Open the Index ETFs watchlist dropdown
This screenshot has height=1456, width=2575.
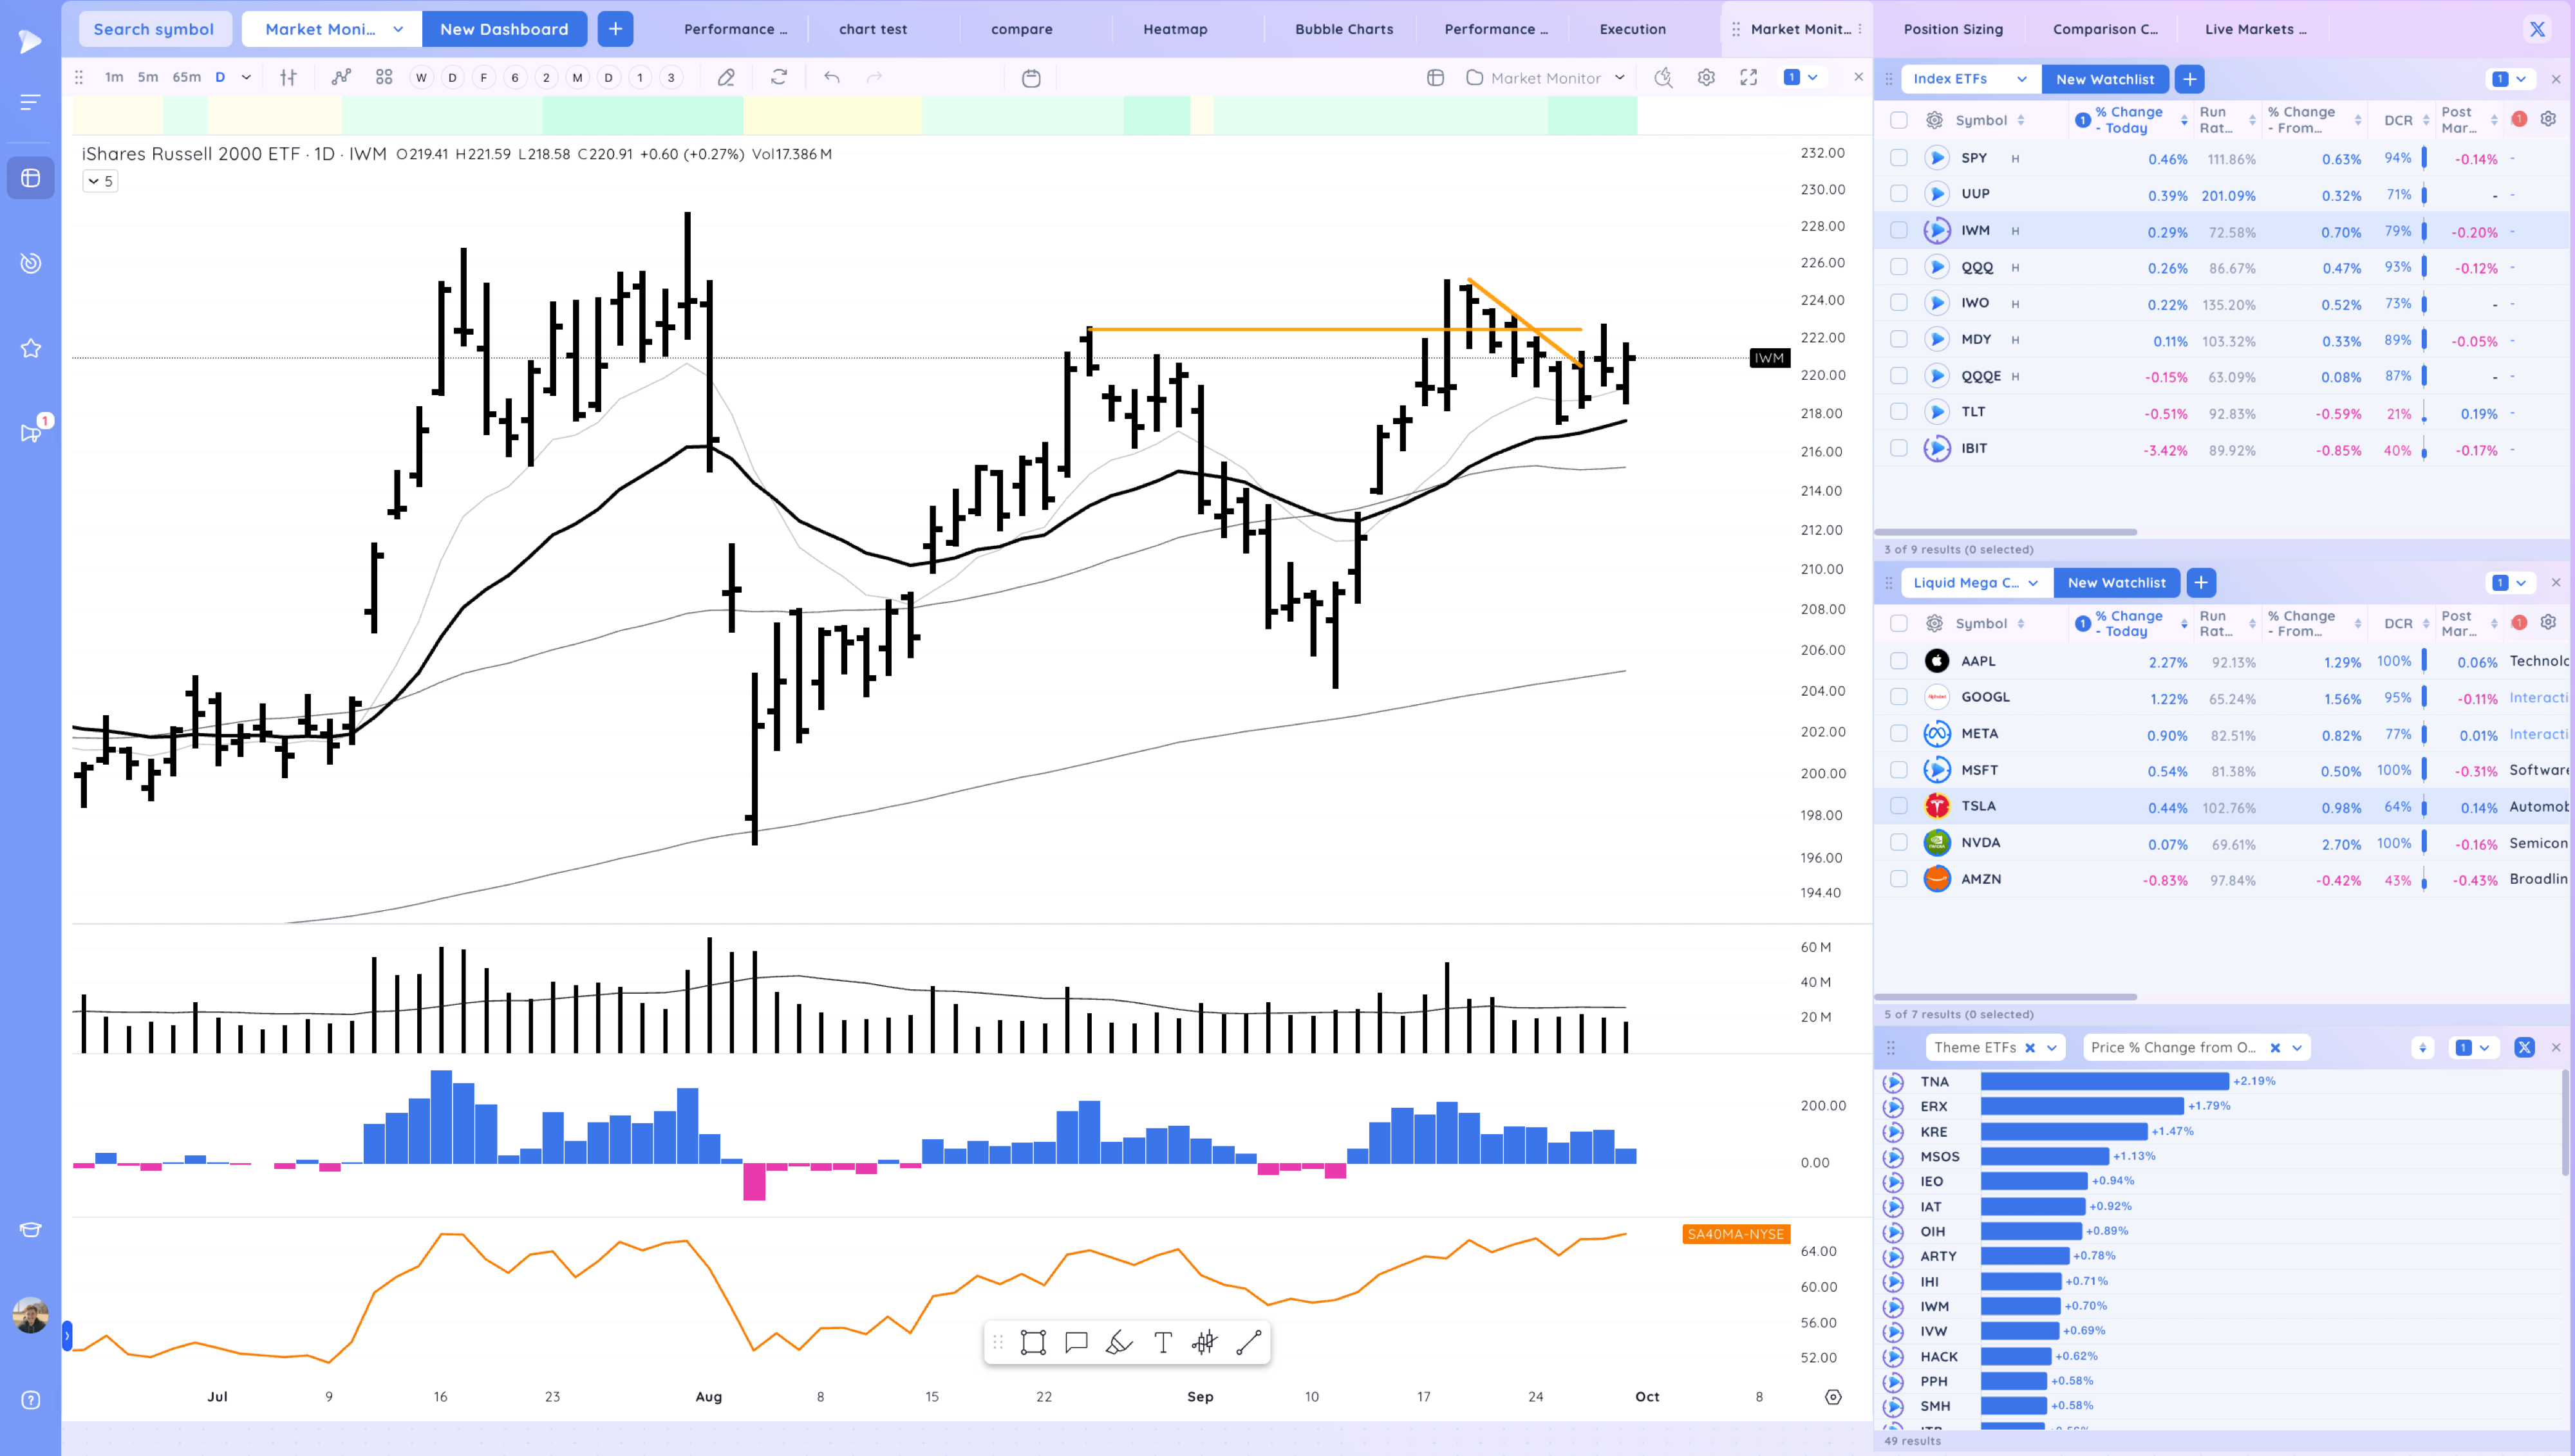click(1970, 79)
